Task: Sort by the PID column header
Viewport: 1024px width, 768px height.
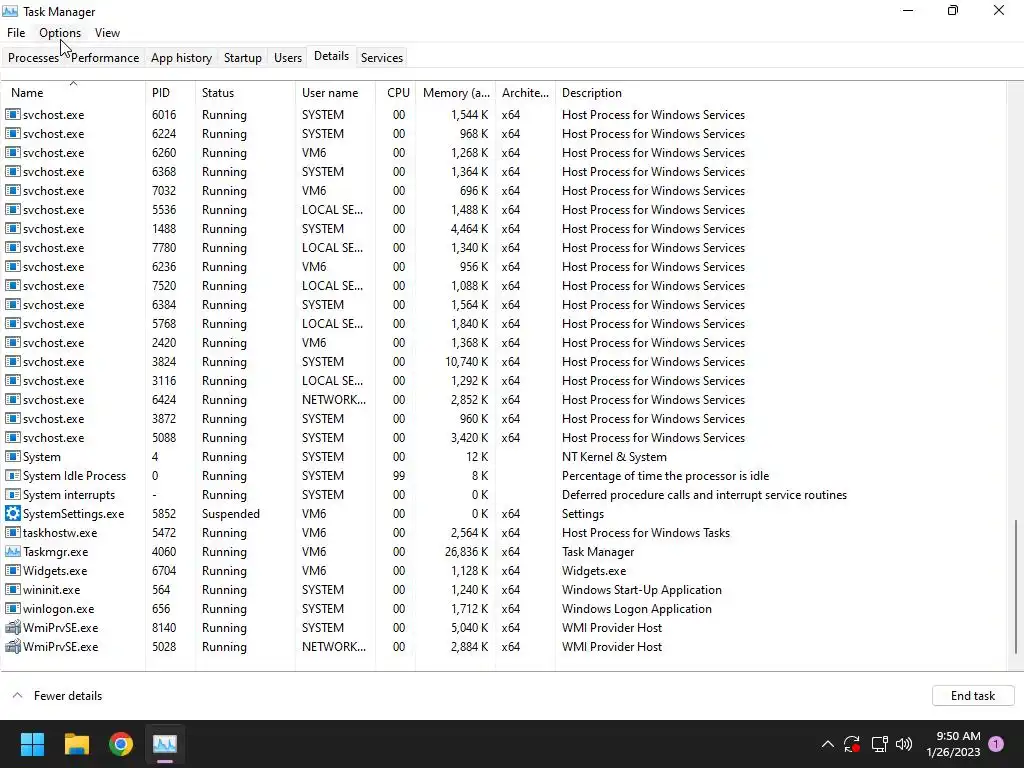Action: coord(170,93)
